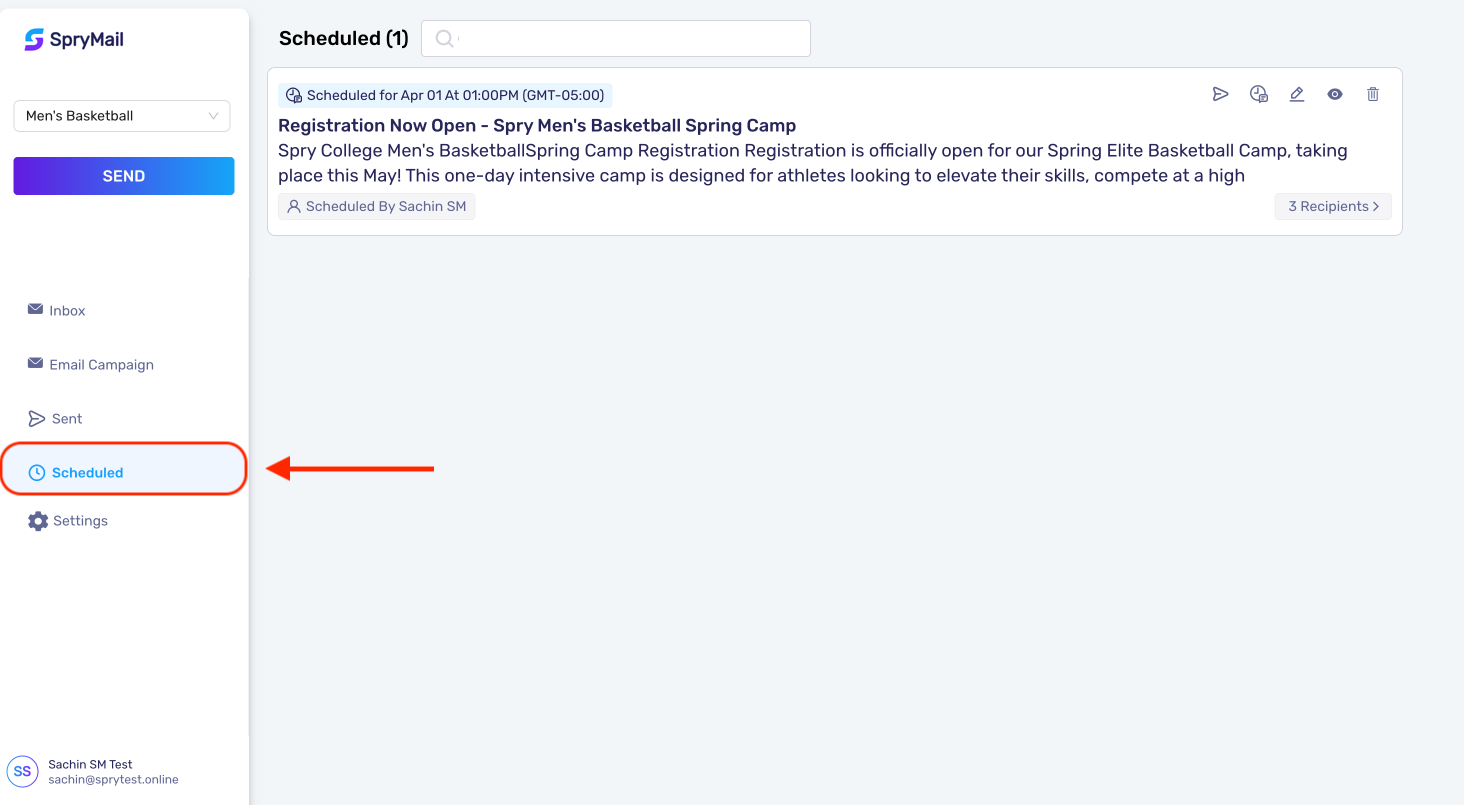Viewport: 1464px width, 805px height.
Task: Click the Scheduled (1) heading
Action: tap(344, 39)
